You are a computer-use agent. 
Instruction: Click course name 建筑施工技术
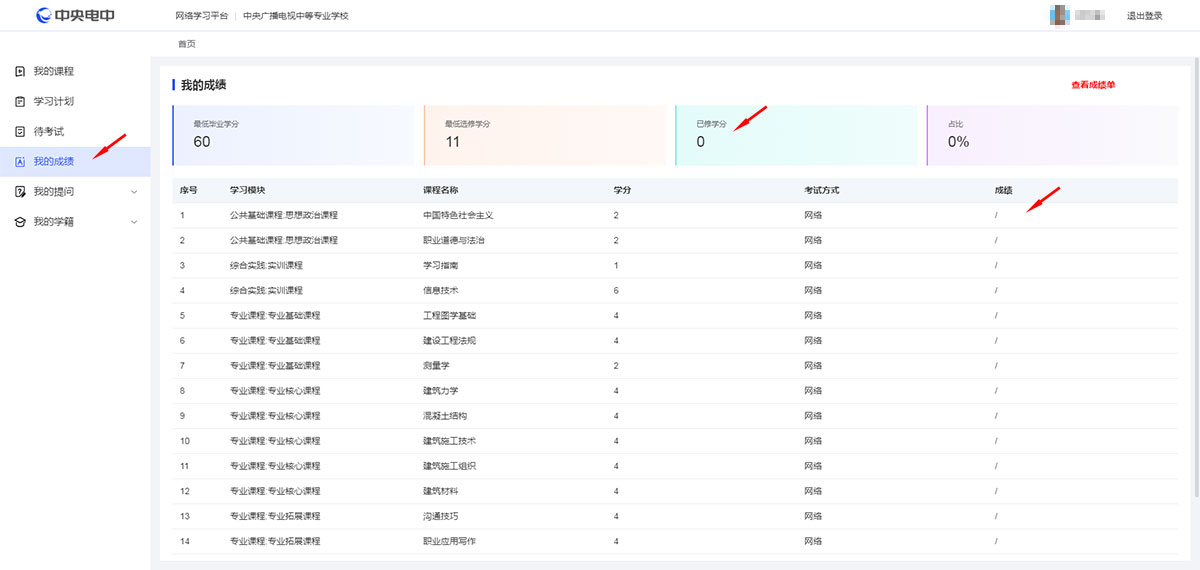450,441
